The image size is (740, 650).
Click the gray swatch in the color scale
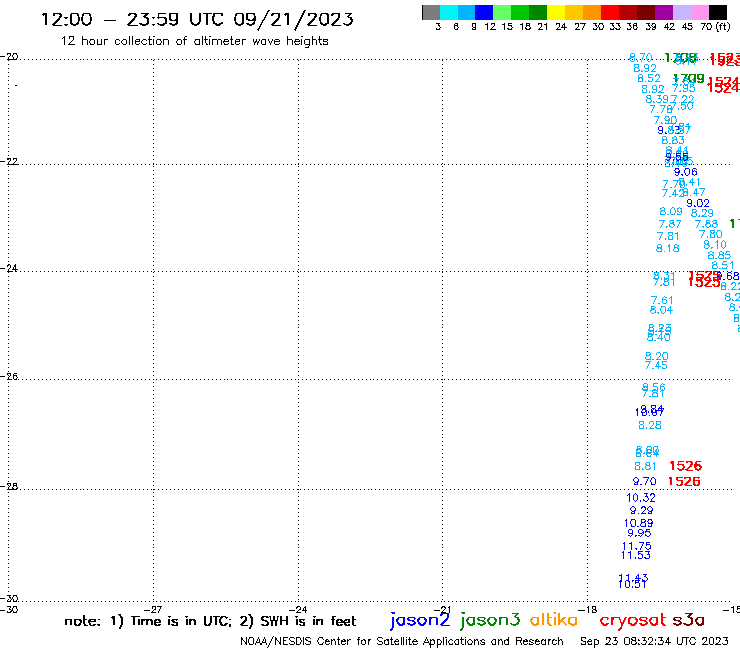coord(431,13)
